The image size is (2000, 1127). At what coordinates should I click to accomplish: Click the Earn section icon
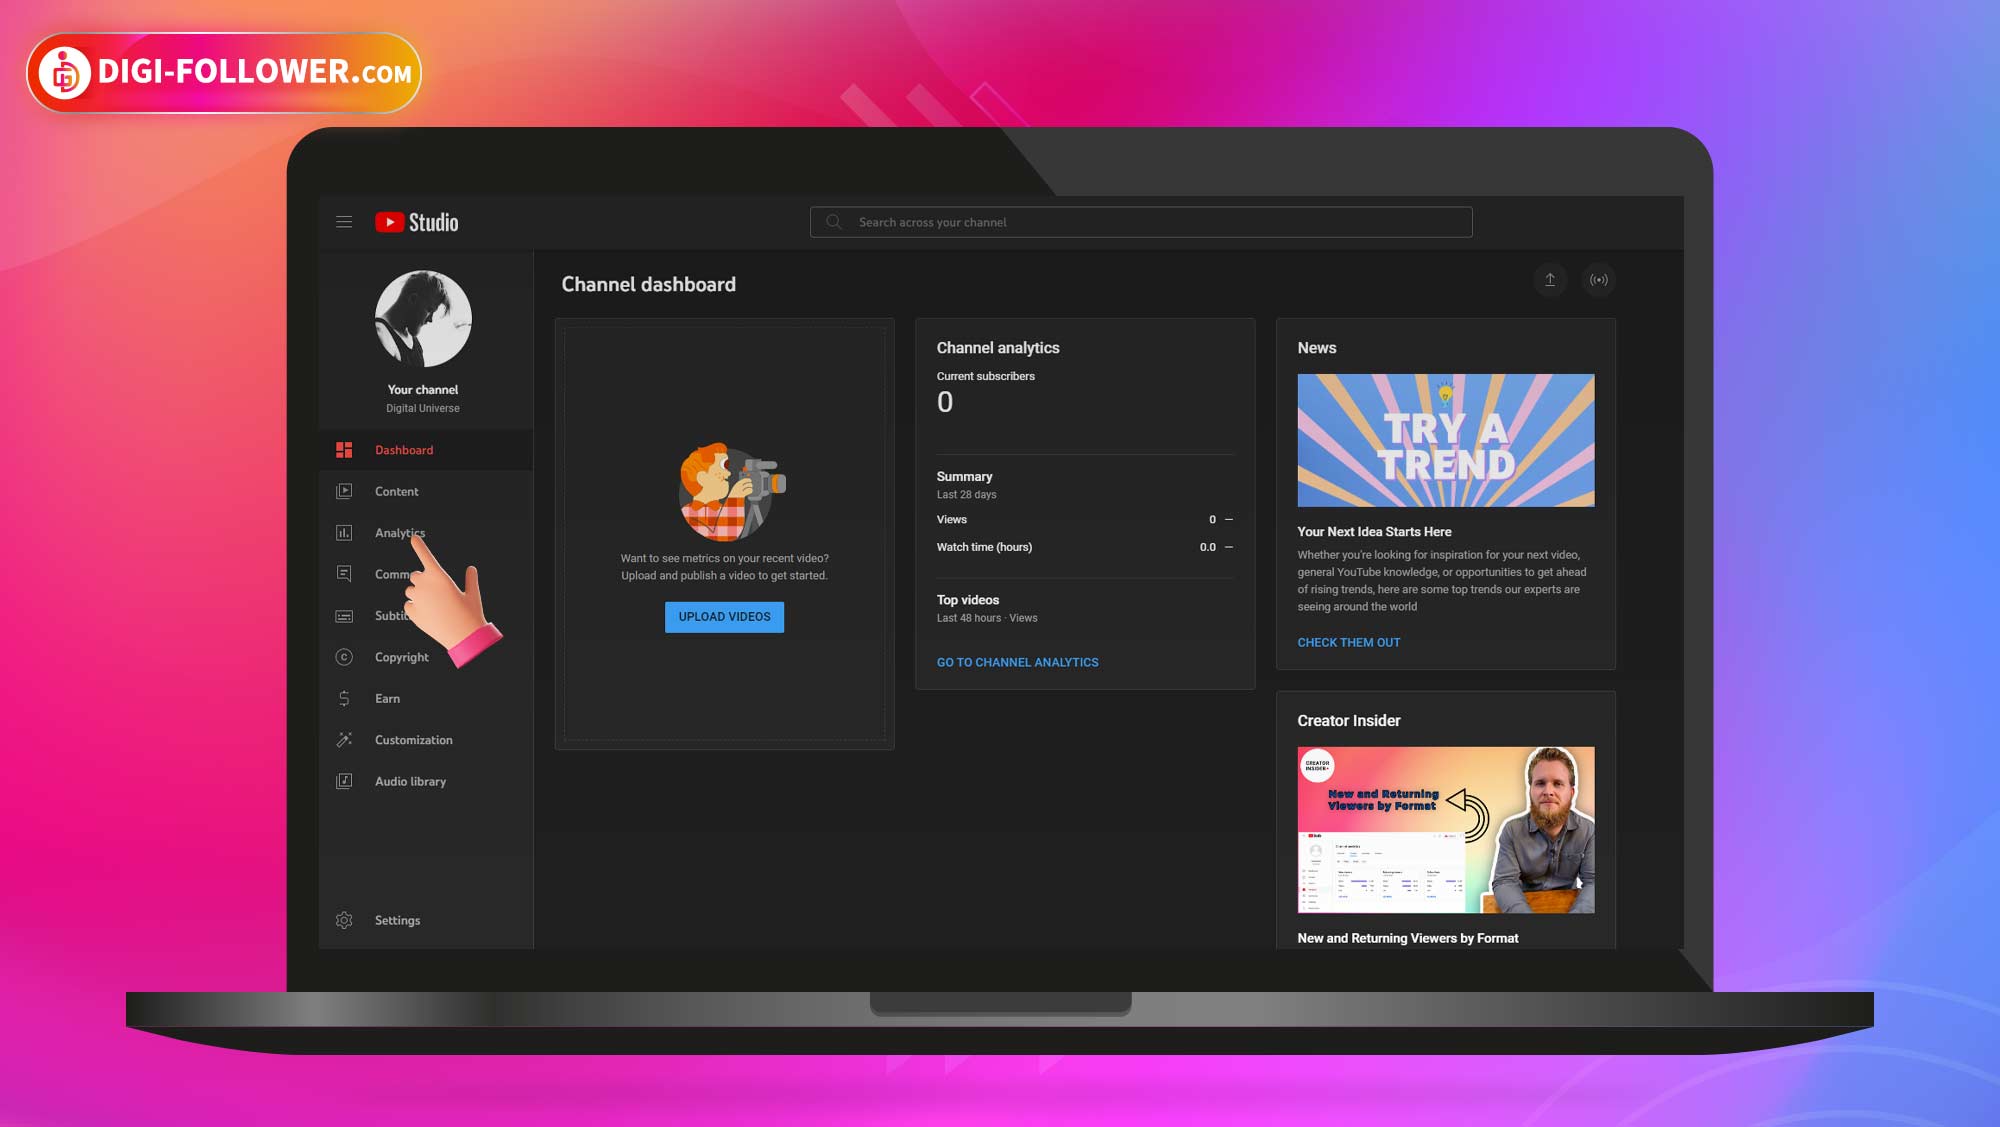coord(343,698)
